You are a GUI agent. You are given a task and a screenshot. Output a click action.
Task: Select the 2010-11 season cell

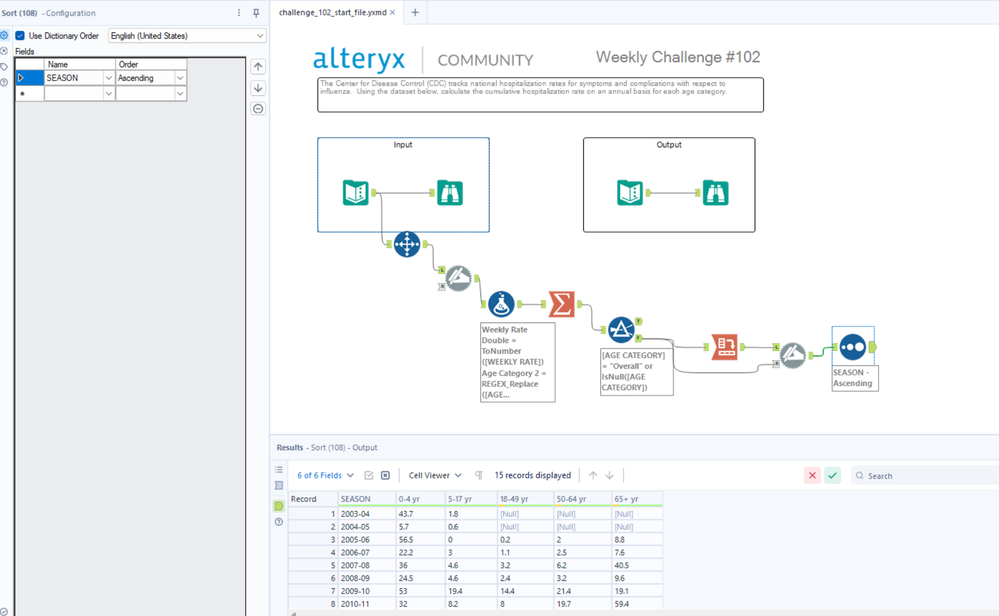(367, 604)
